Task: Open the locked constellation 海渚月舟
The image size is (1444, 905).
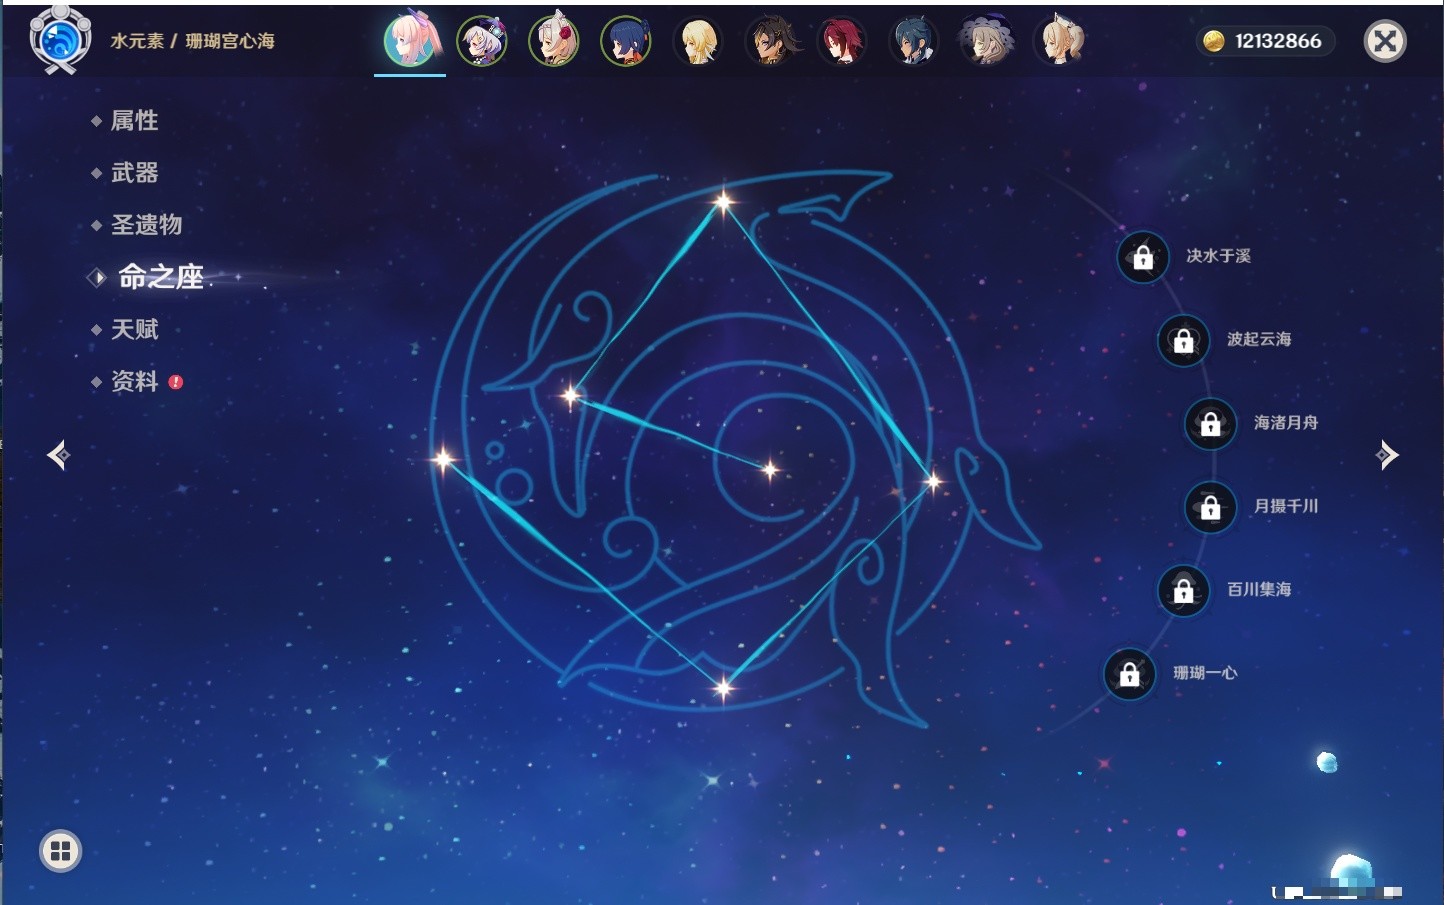Action: pyautogui.click(x=1210, y=423)
